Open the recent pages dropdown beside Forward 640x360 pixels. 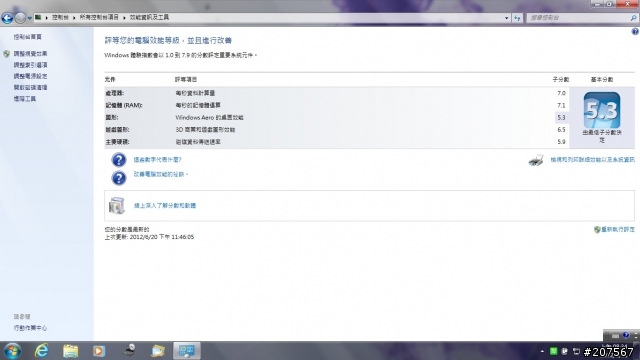[x=29, y=18]
